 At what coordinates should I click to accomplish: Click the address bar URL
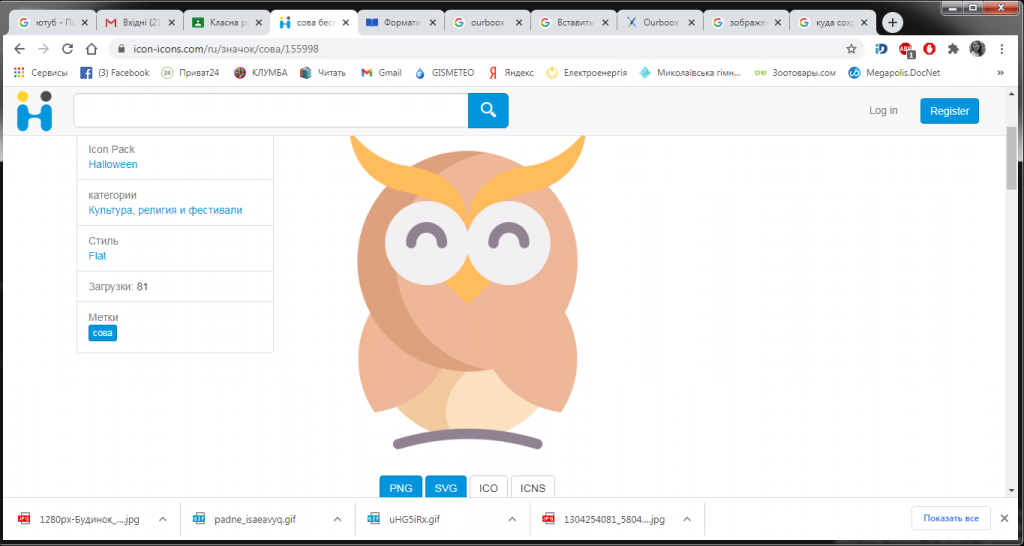click(x=226, y=49)
